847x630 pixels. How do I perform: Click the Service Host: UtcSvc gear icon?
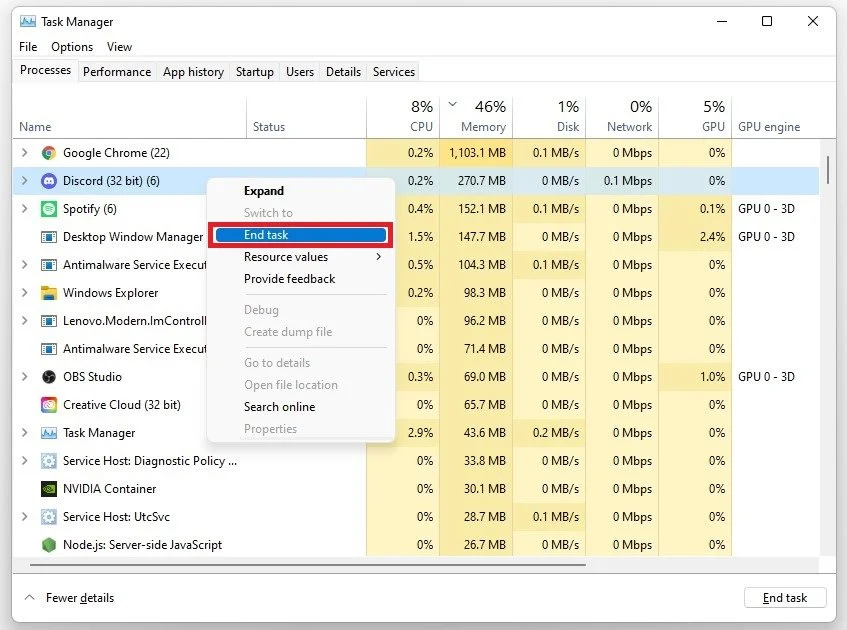click(x=49, y=517)
